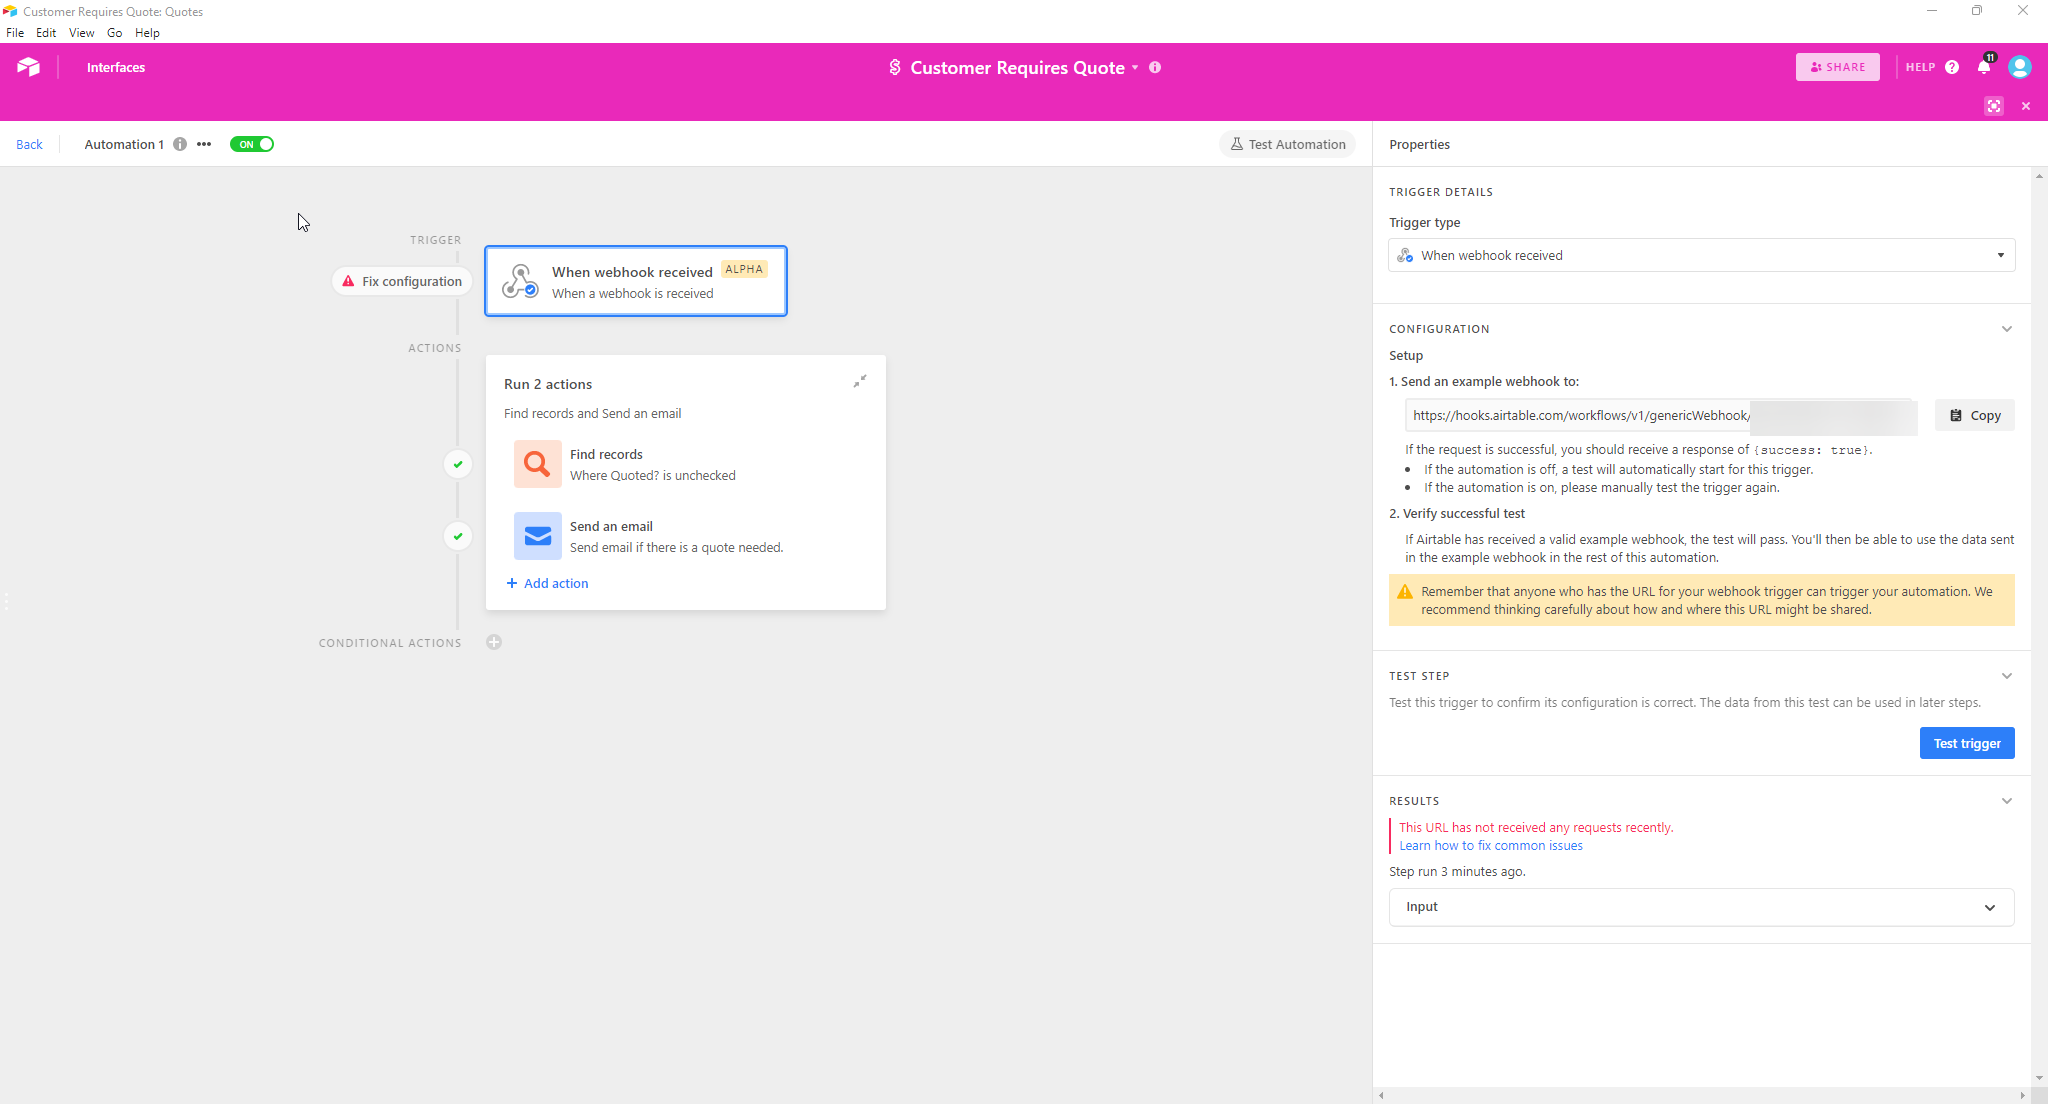Click the Back link
Viewport: 2048px width, 1104px height.
(29, 144)
